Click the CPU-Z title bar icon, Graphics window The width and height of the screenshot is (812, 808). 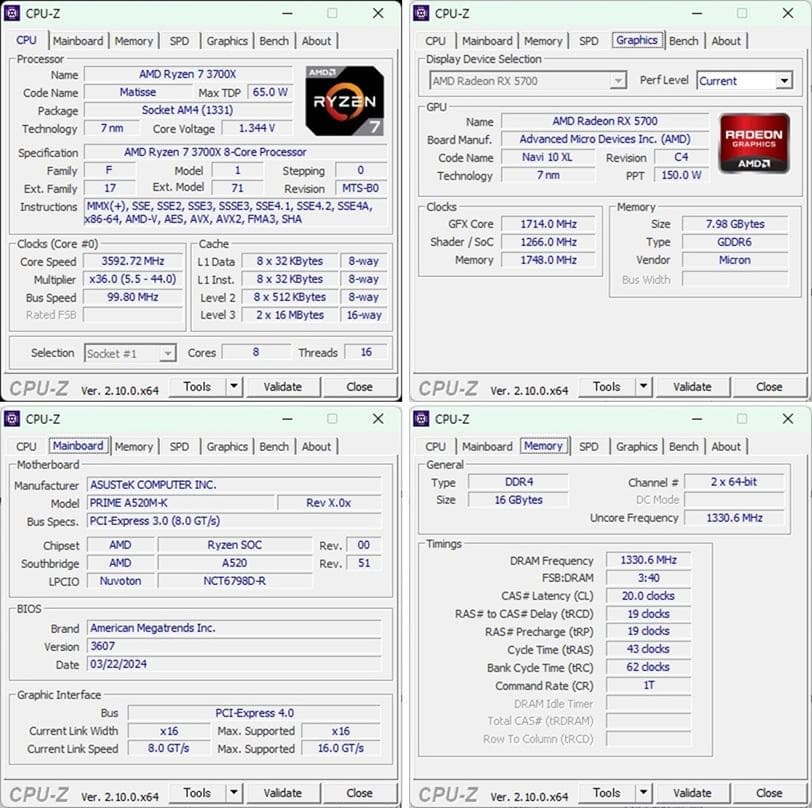click(422, 13)
